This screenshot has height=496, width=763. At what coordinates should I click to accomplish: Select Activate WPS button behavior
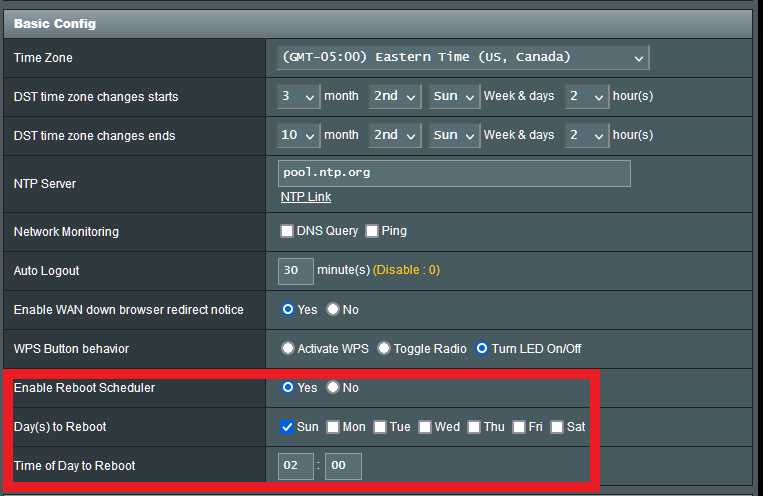[288, 349]
